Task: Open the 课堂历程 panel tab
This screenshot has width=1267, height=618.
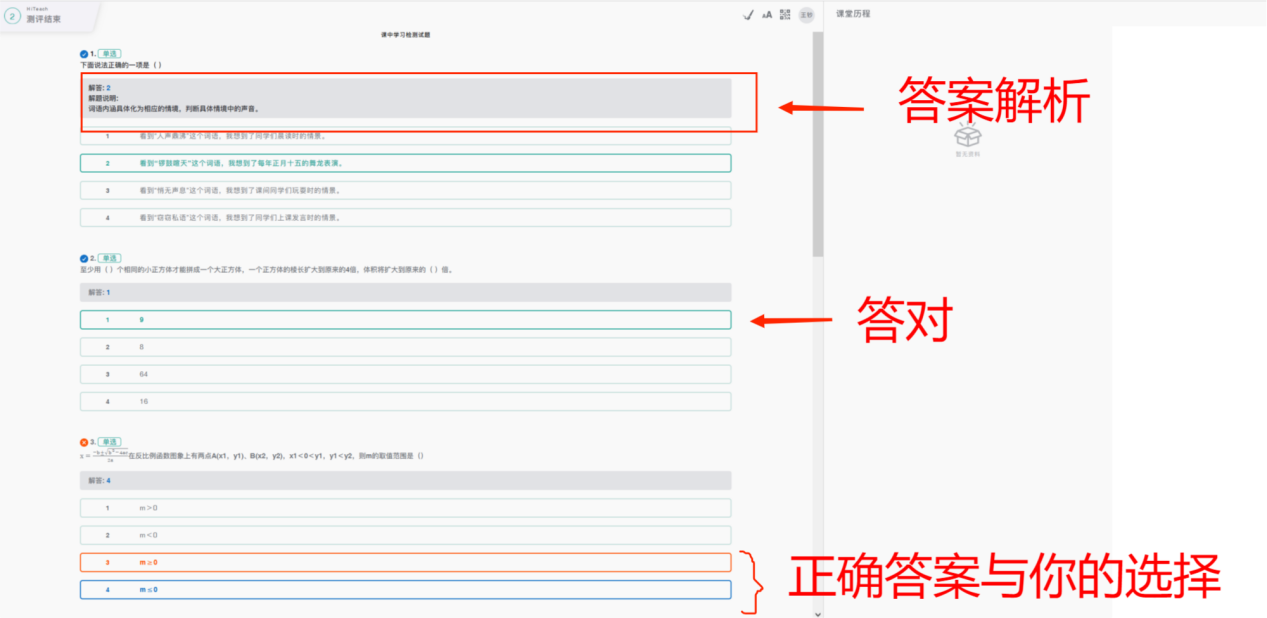Action: (x=853, y=14)
